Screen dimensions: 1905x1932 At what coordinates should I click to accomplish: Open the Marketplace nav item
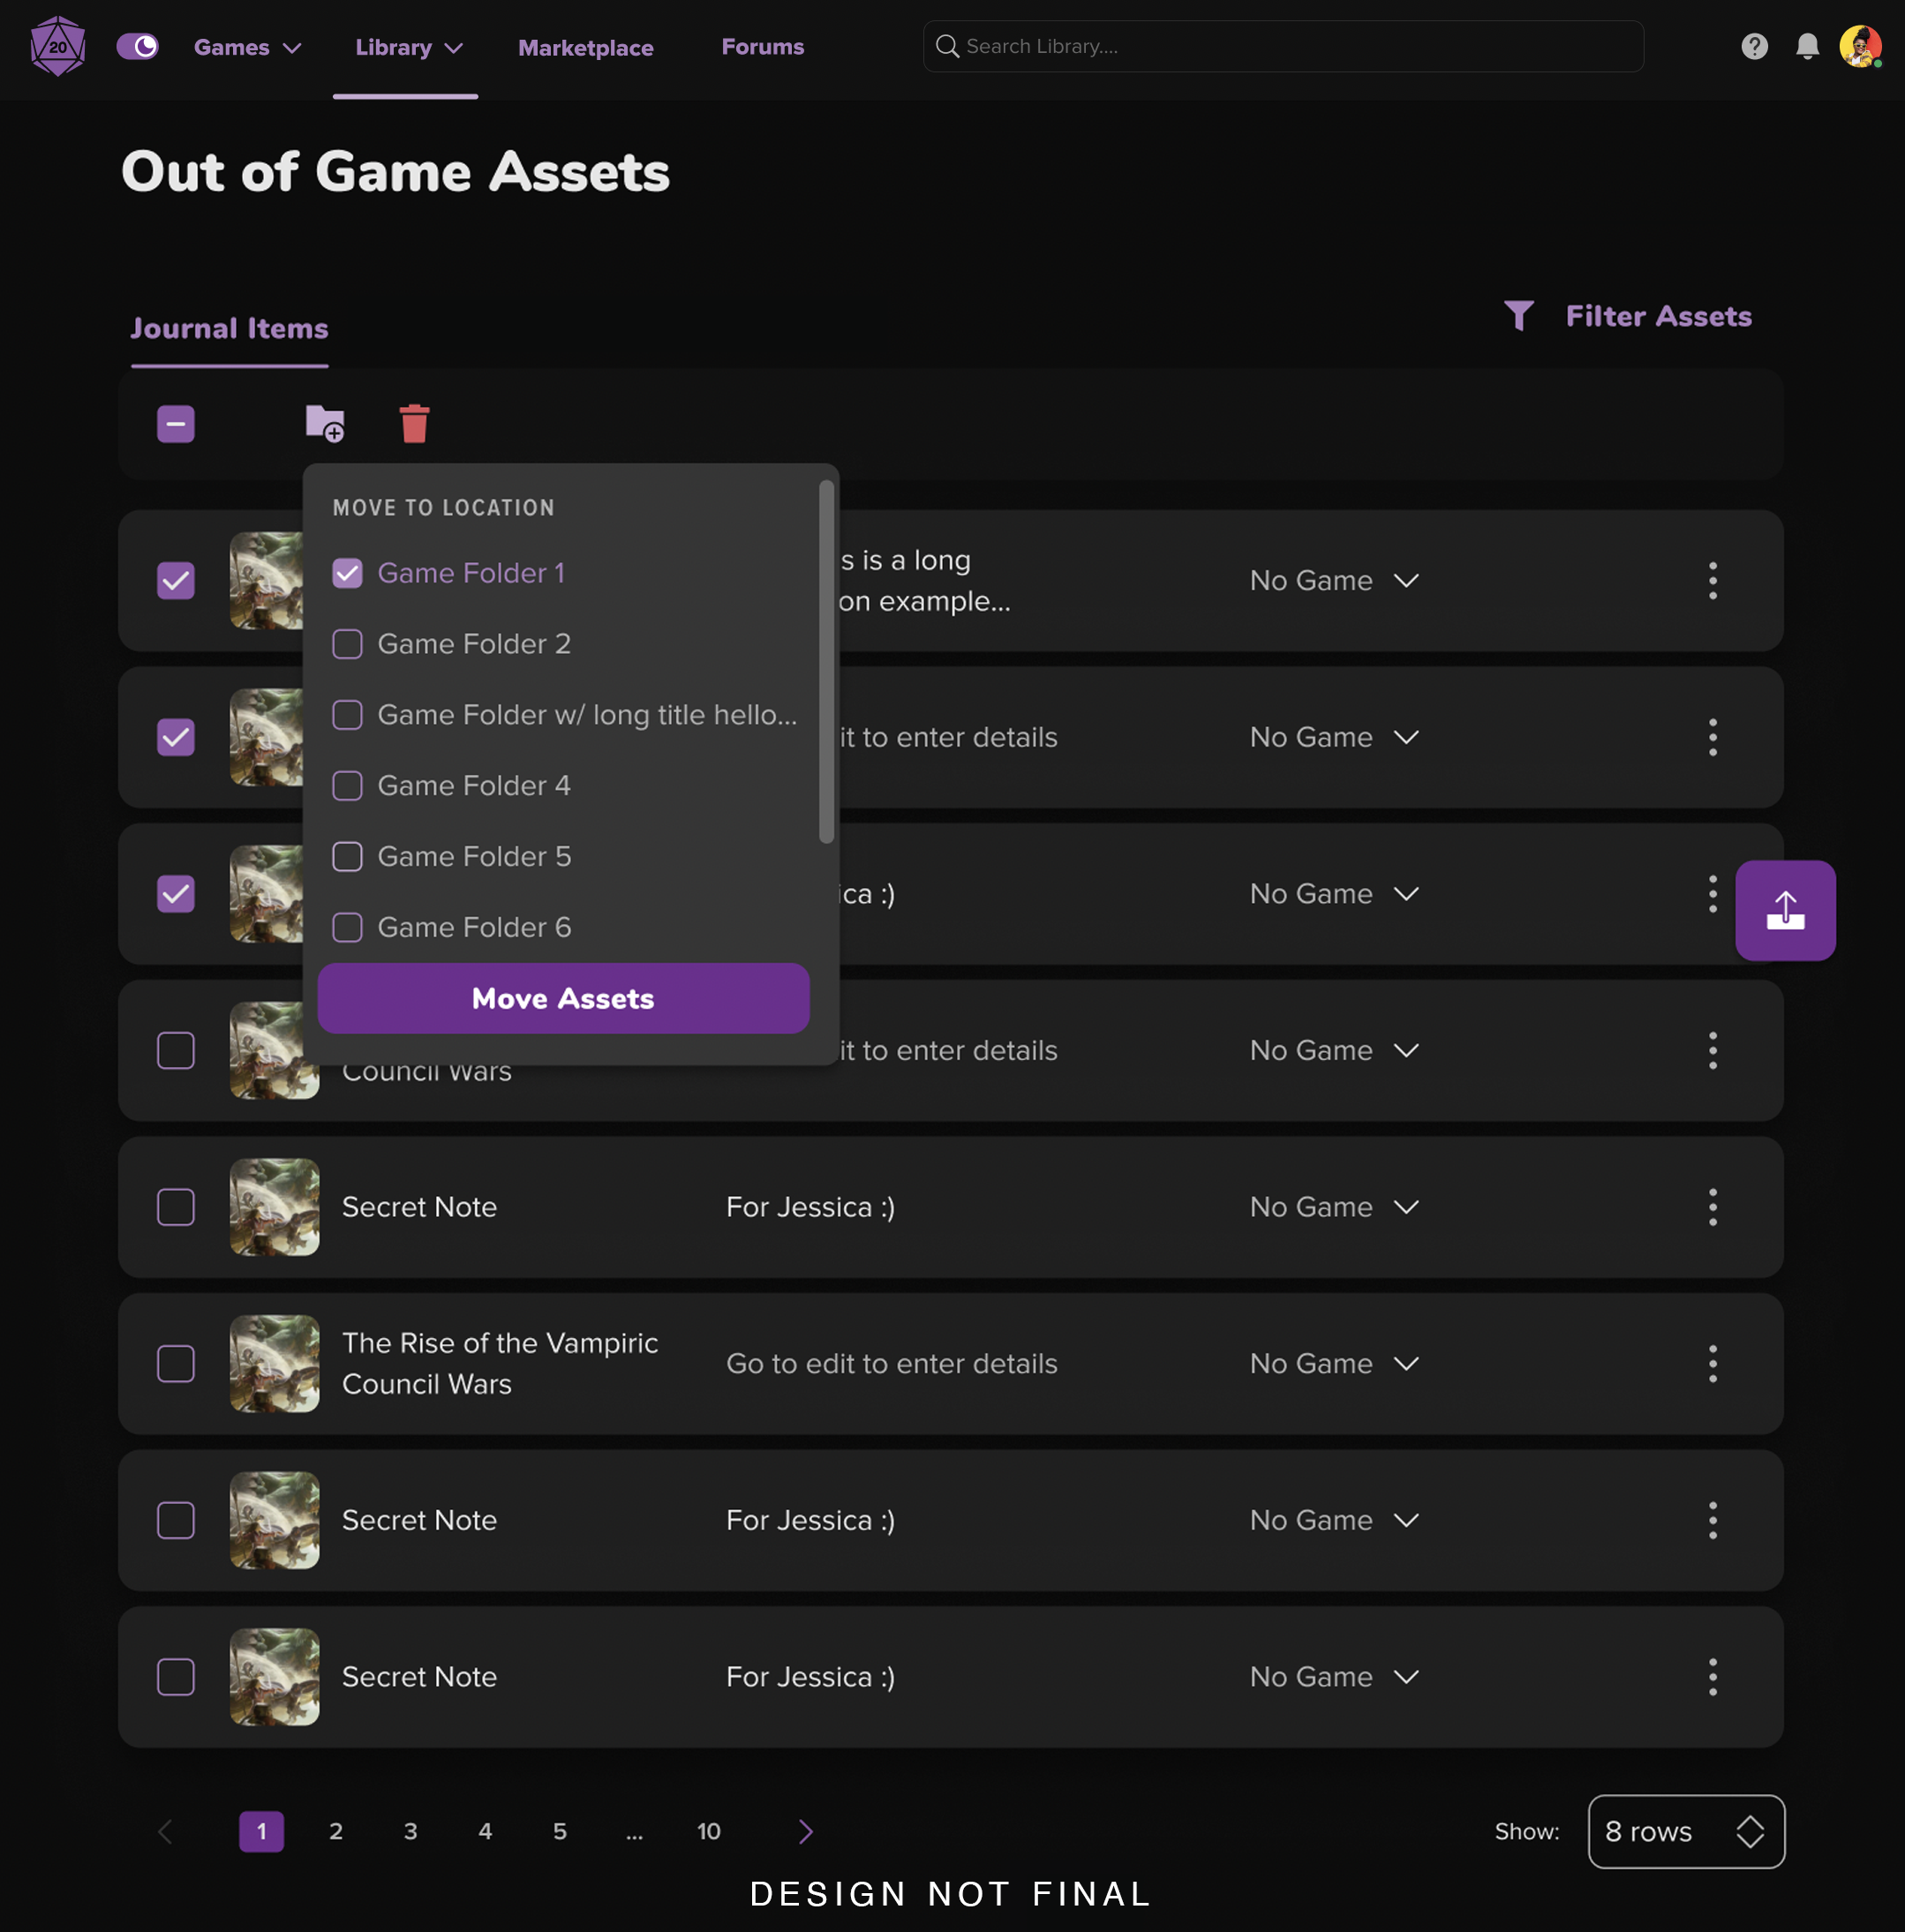click(585, 47)
